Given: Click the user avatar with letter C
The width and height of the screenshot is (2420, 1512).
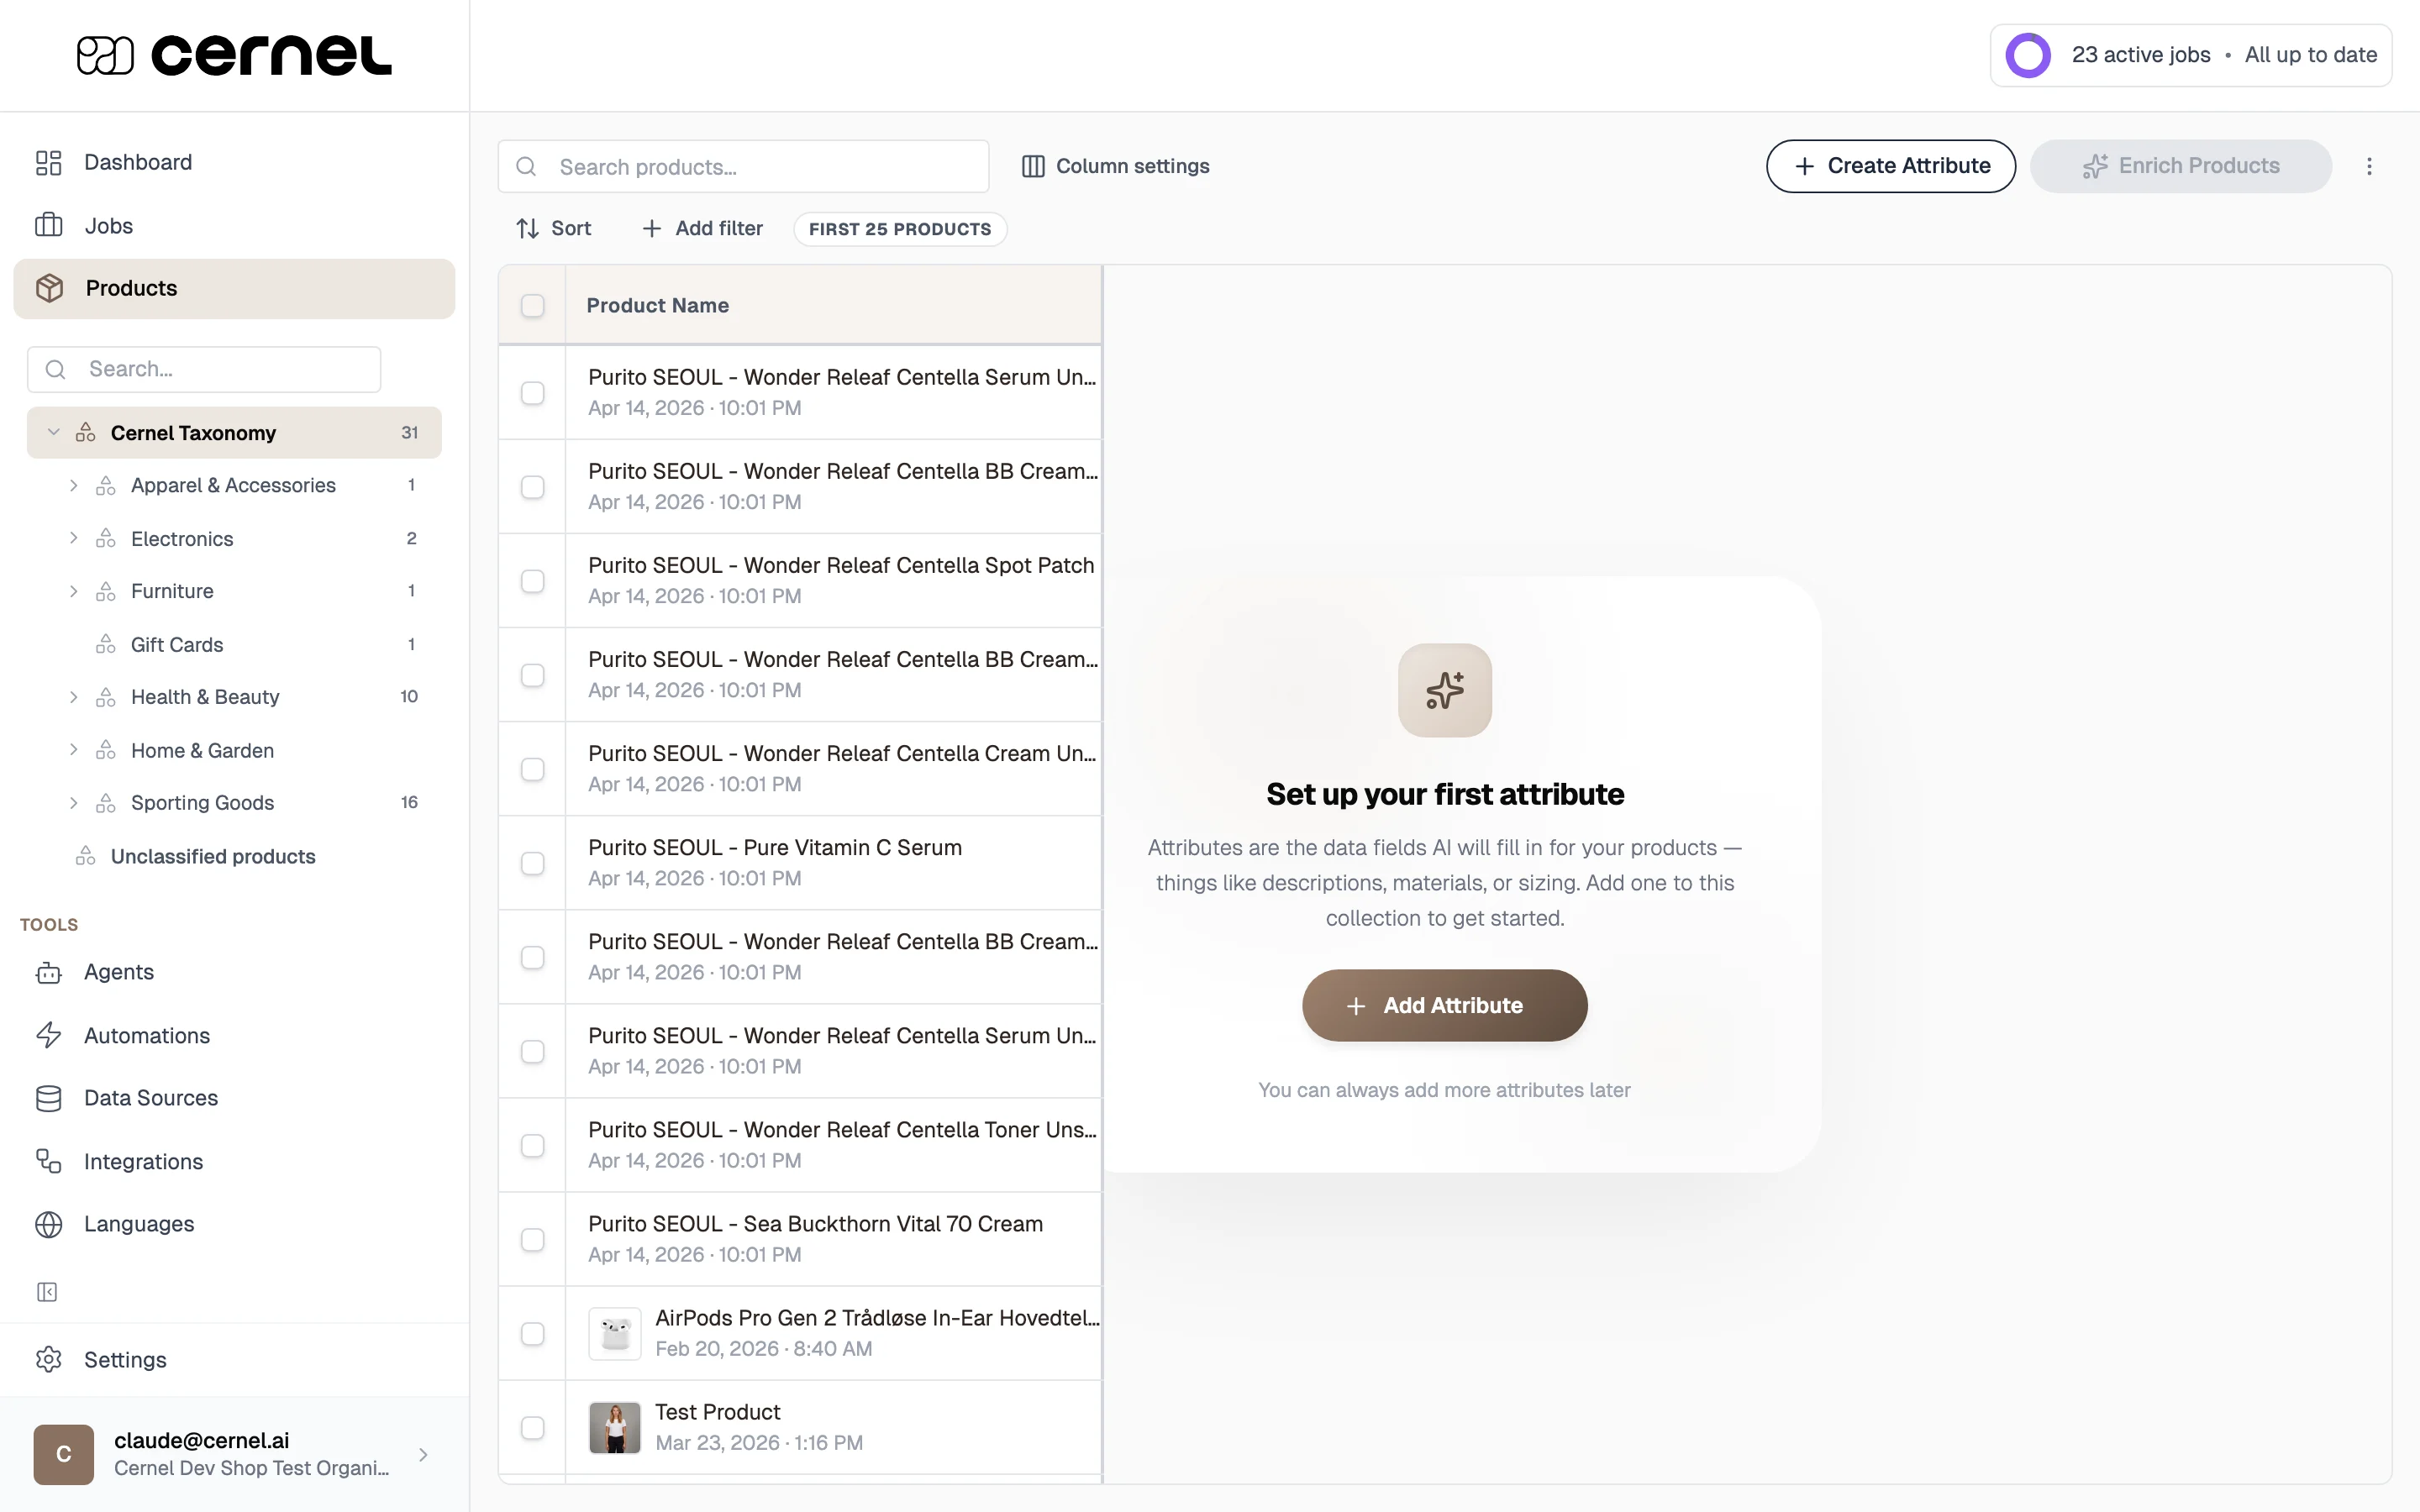Looking at the screenshot, I should pos(64,1454).
